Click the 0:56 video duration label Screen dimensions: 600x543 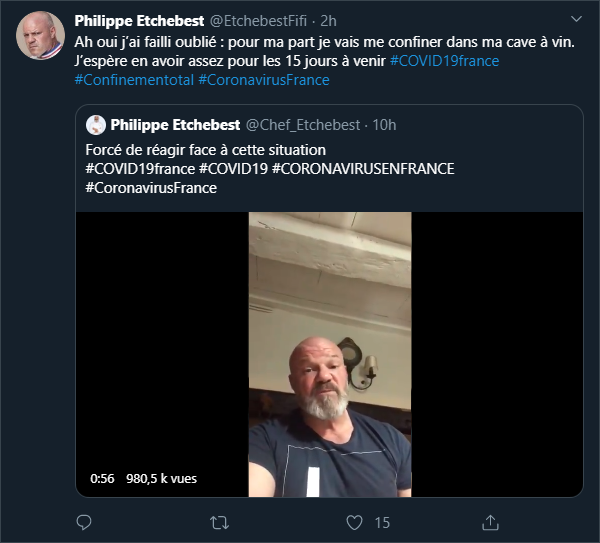pos(102,479)
